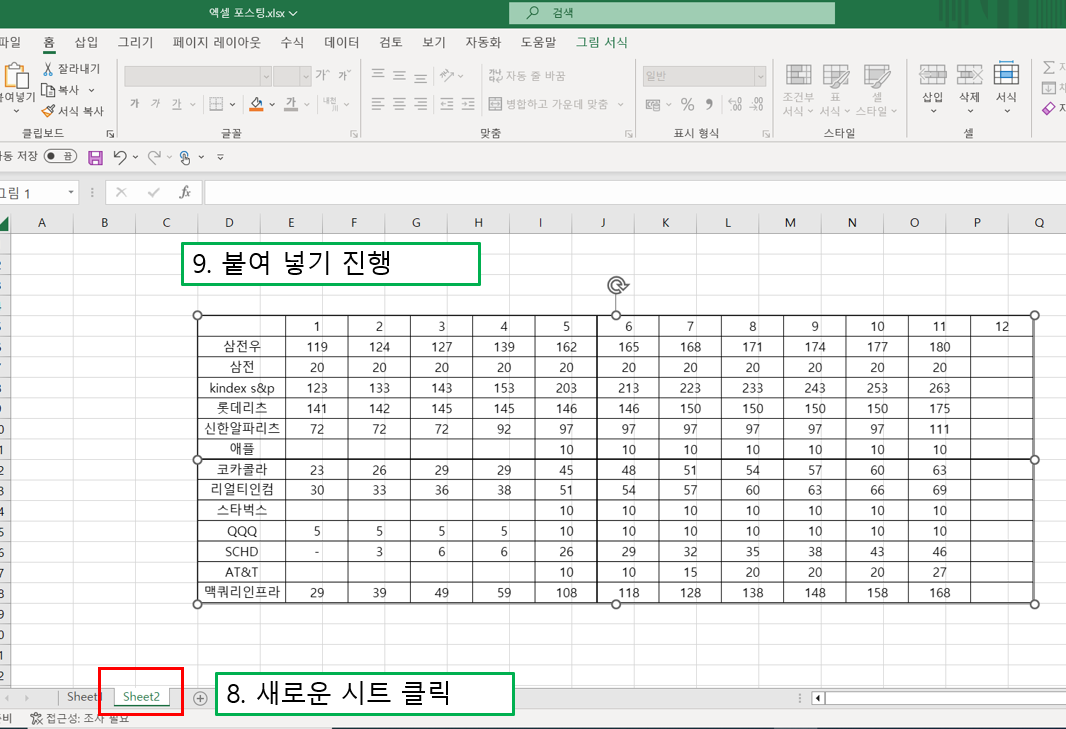Open the Review (검토) tab
1066x729 pixels.
click(391, 42)
